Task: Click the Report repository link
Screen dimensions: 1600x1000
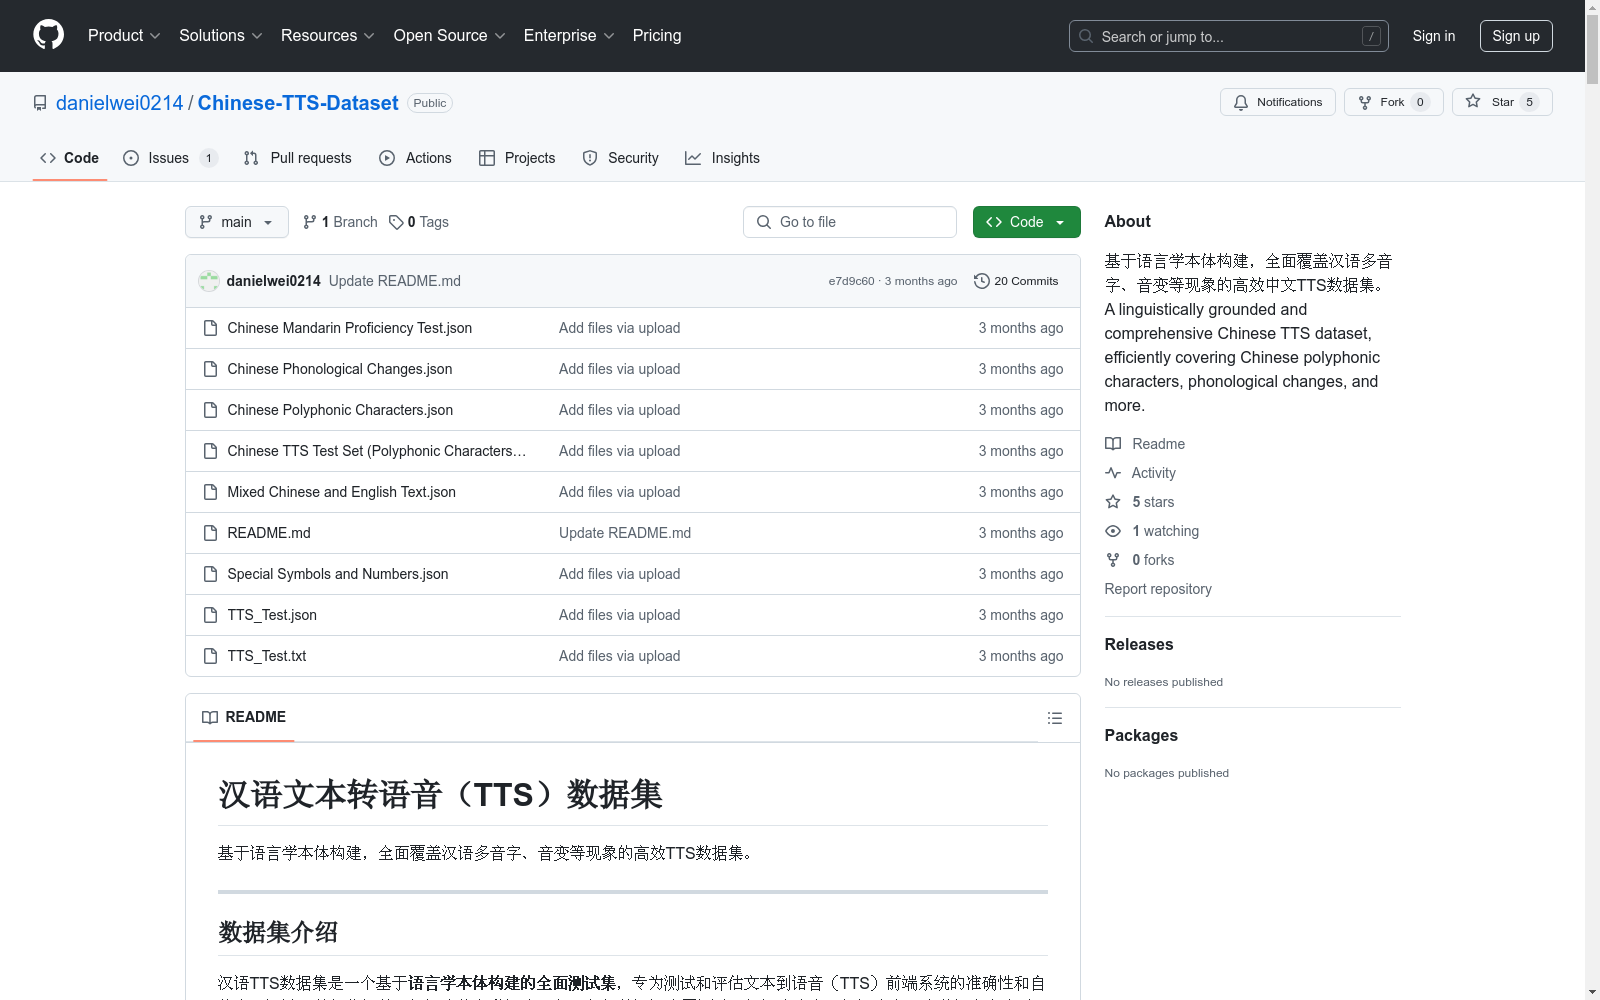Action: tap(1158, 589)
